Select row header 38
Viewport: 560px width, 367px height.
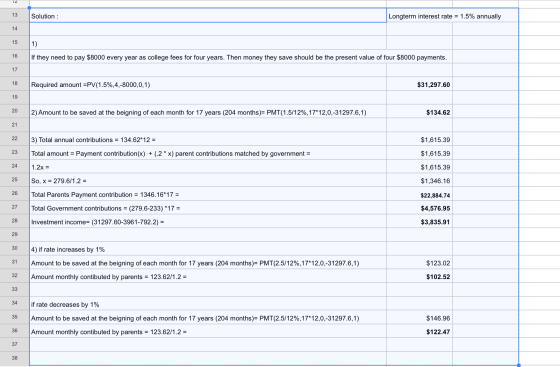(14, 358)
